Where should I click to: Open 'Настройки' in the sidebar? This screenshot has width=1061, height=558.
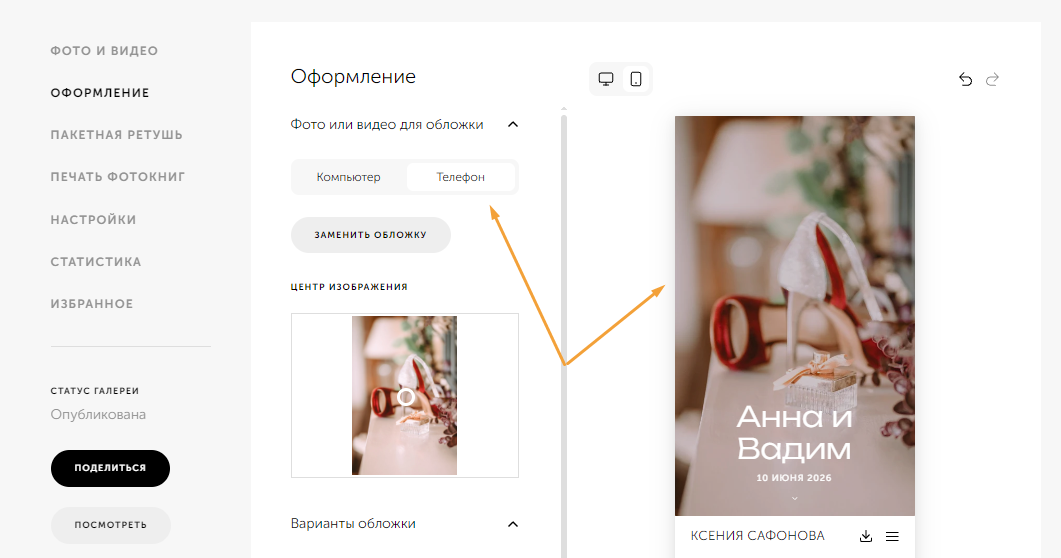coord(93,220)
